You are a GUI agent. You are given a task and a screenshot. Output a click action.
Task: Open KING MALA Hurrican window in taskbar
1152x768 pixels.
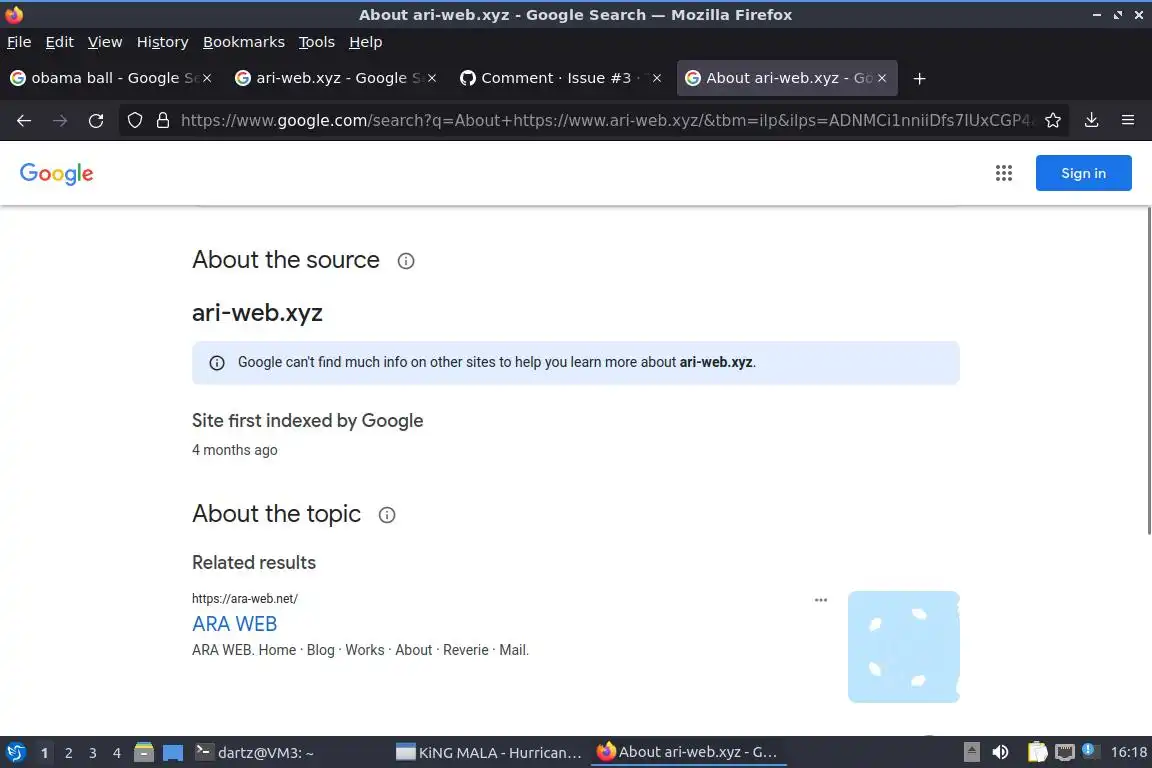click(x=489, y=753)
